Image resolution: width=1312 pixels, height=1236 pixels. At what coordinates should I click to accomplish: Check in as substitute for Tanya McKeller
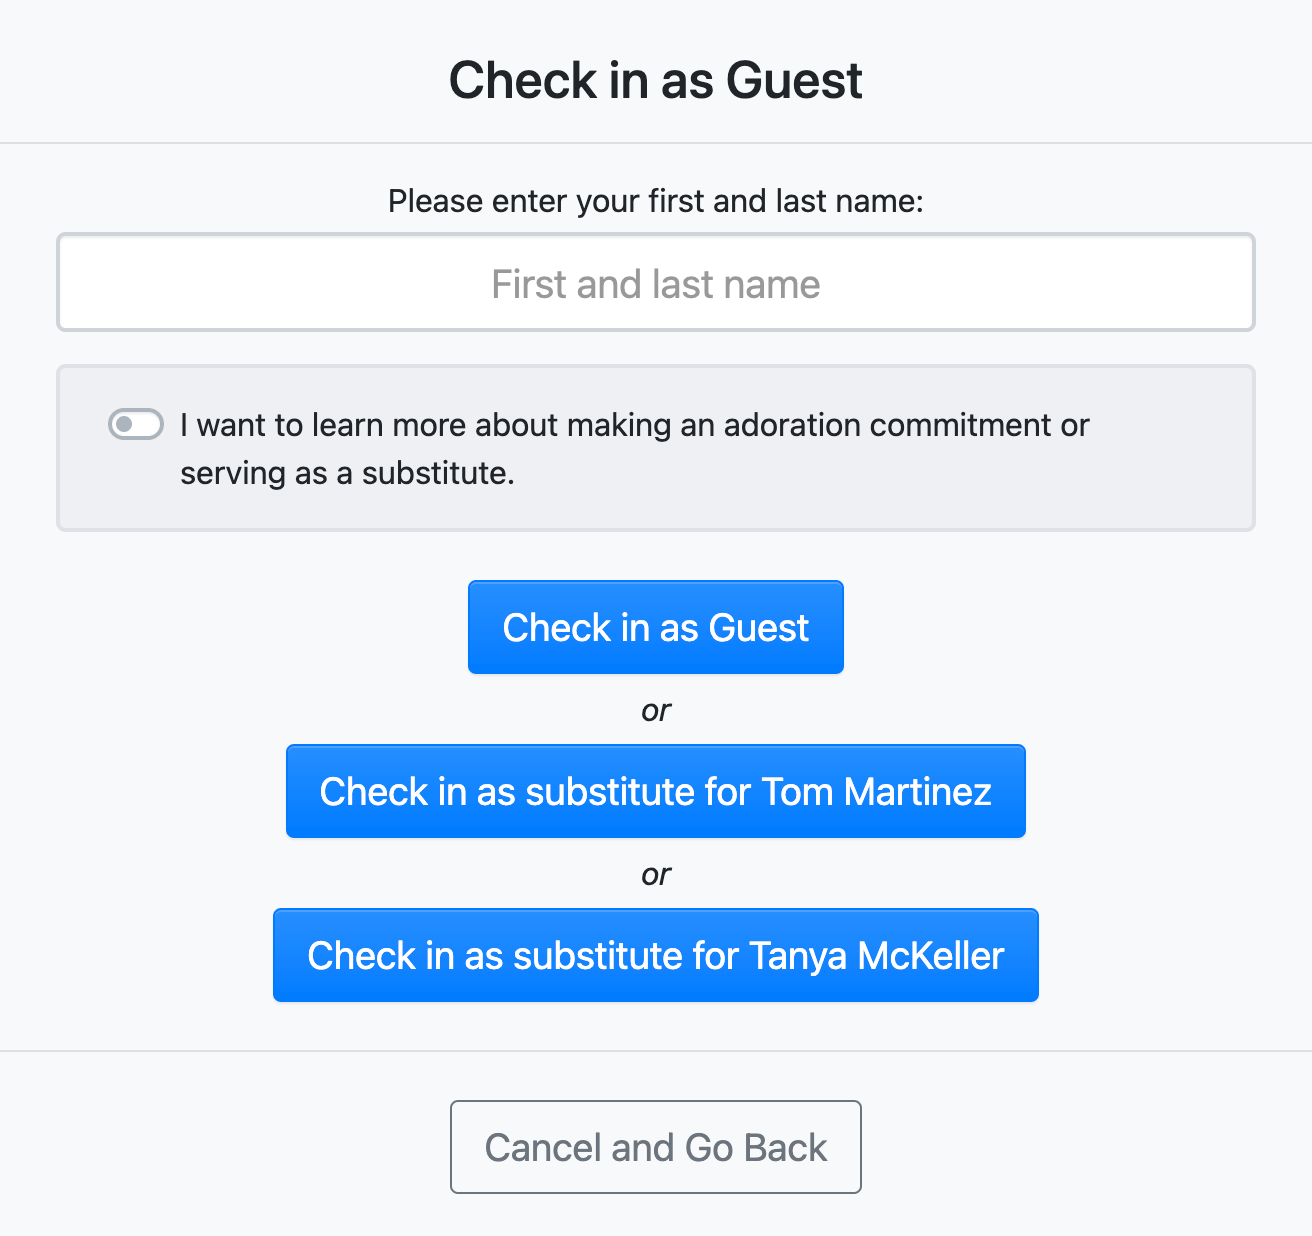(x=655, y=955)
